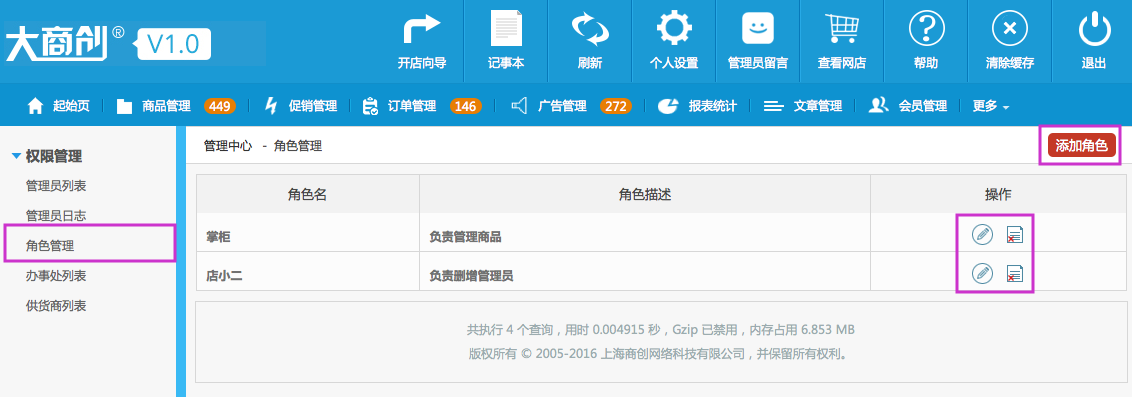The width and height of the screenshot is (1132, 397).
Task: Open 会员管理 menu
Action: click(x=907, y=106)
